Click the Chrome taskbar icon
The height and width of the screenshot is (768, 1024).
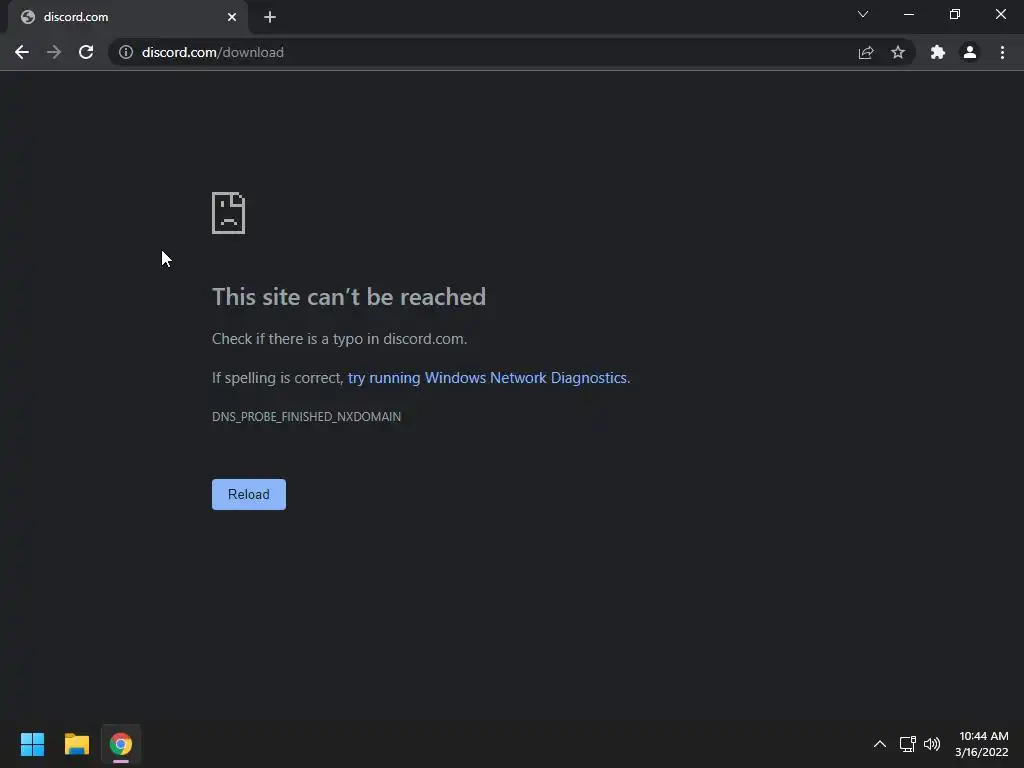pos(121,744)
